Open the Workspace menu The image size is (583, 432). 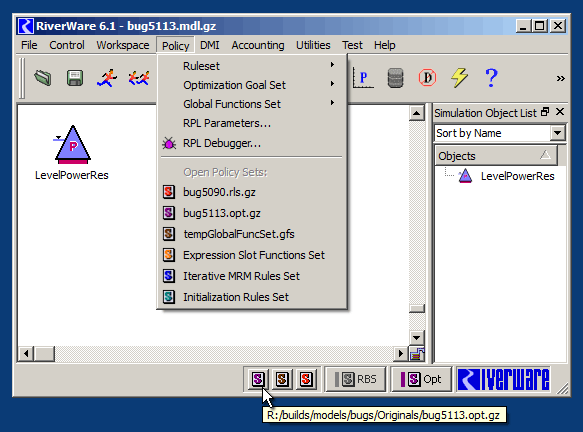pyautogui.click(x=123, y=45)
